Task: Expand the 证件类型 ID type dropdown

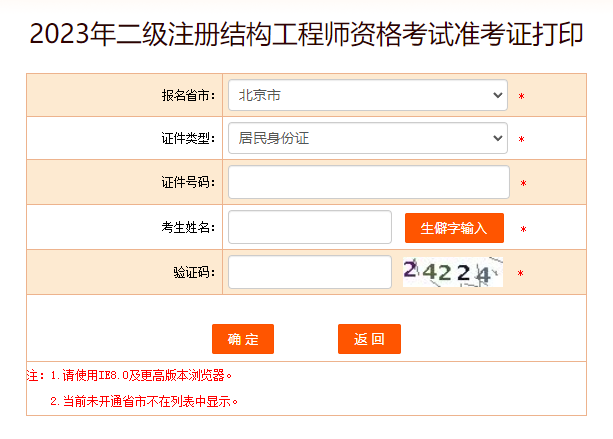Action: (x=367, y=138)
